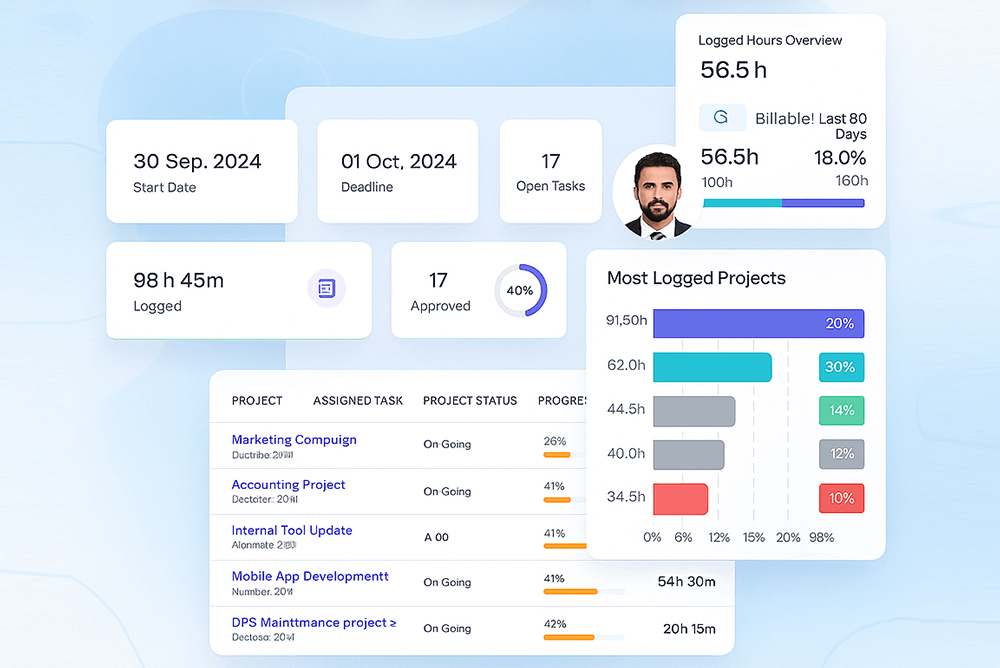
Task: Sort by the PROGRES column header
Action: click(x=562, y=401)
